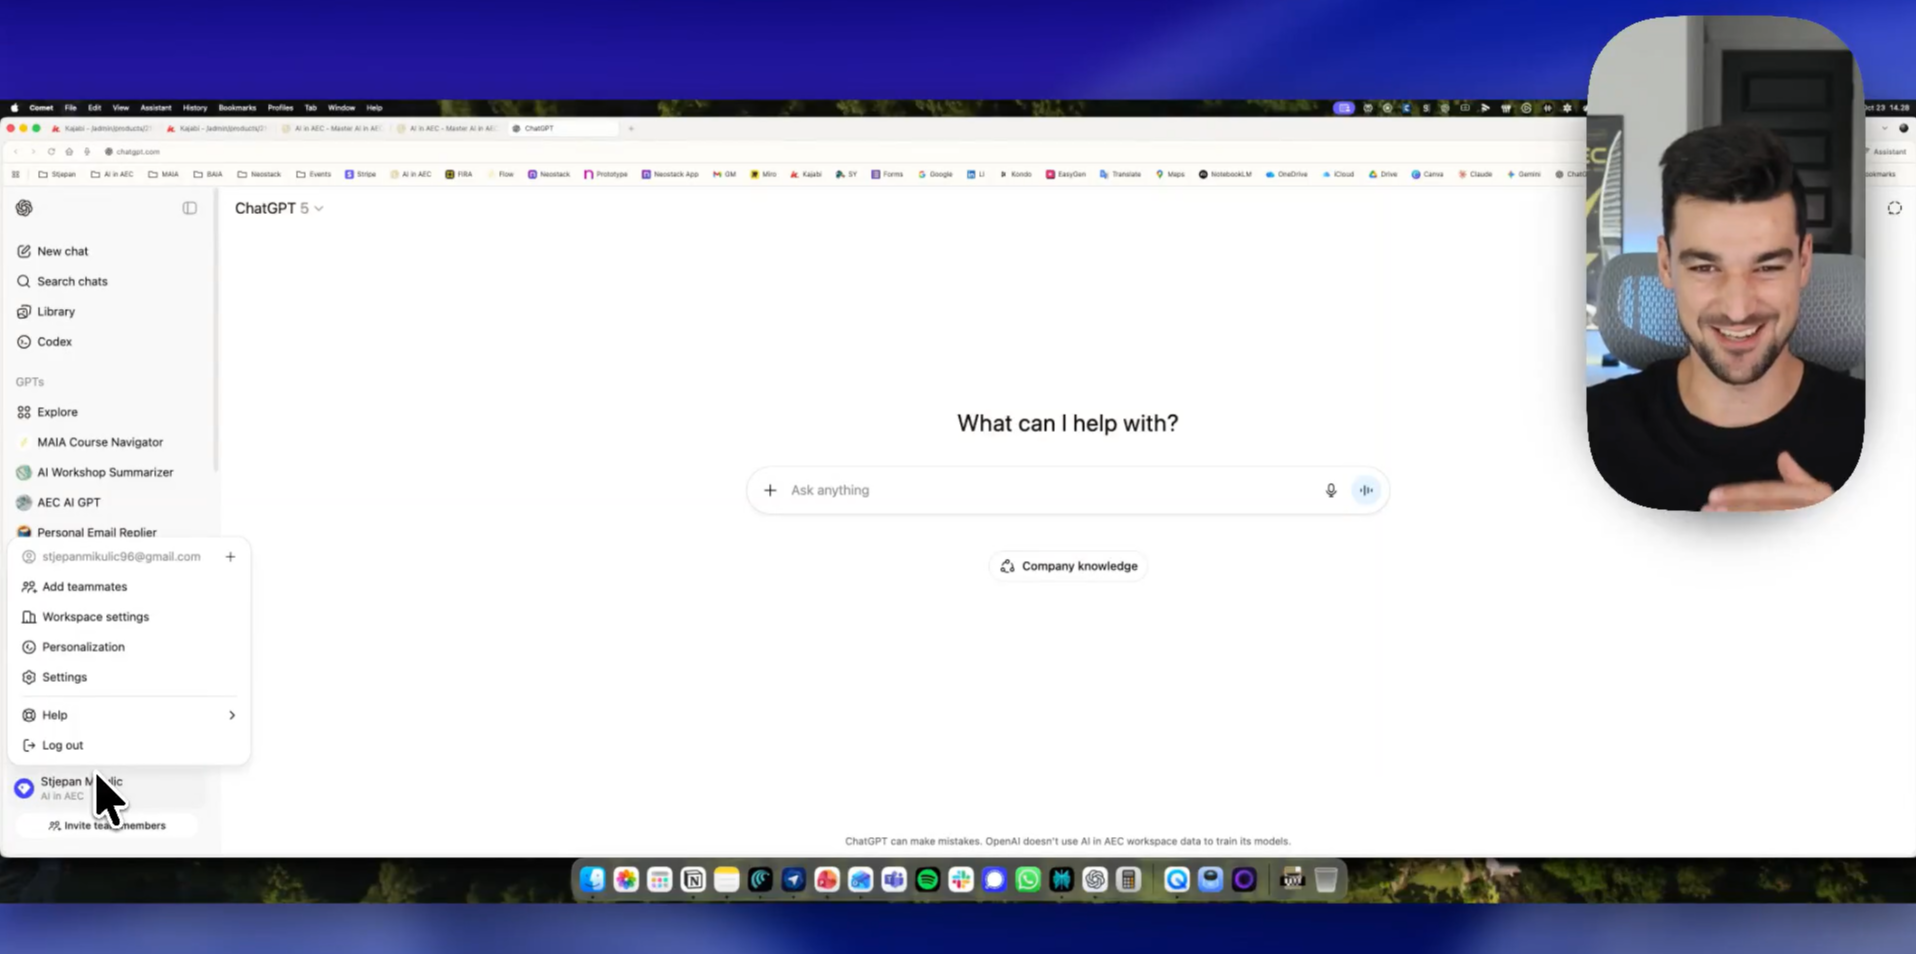Open the AEC AI GPT
Screen dimensions: 1917x955
click(59, 502)
